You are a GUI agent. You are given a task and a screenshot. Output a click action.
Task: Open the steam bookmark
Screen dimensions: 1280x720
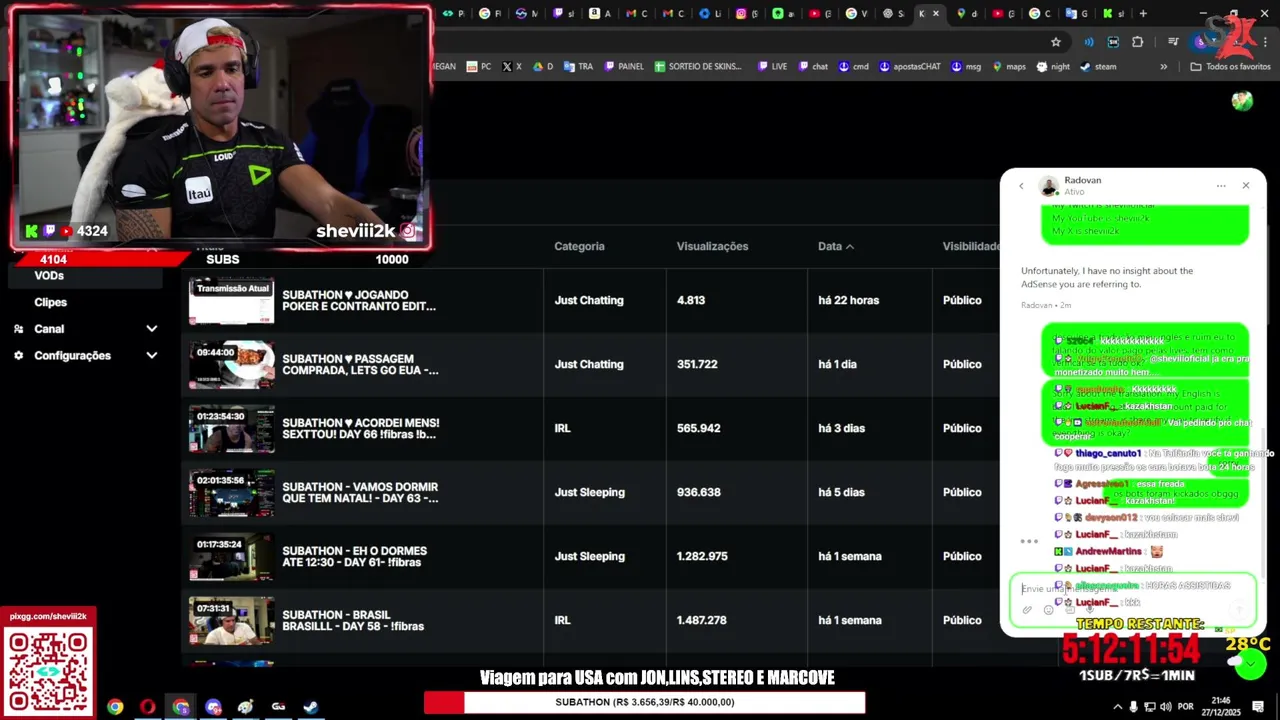[1098, 67]
